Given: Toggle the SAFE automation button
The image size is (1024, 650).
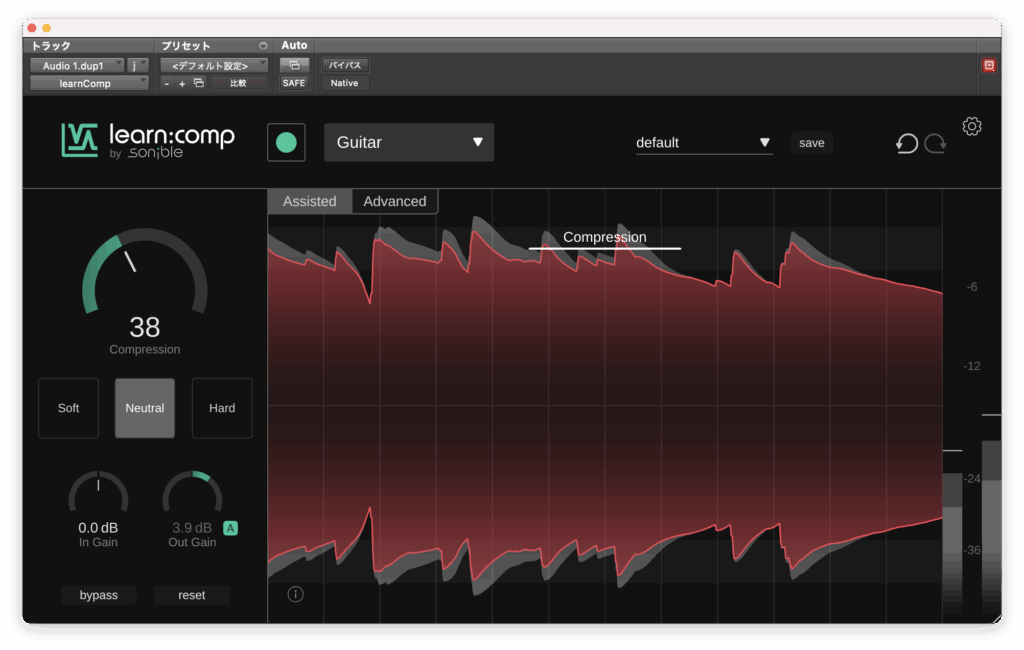Looking at the screenshot, I should pyautogui.click(x=294, y=83).
